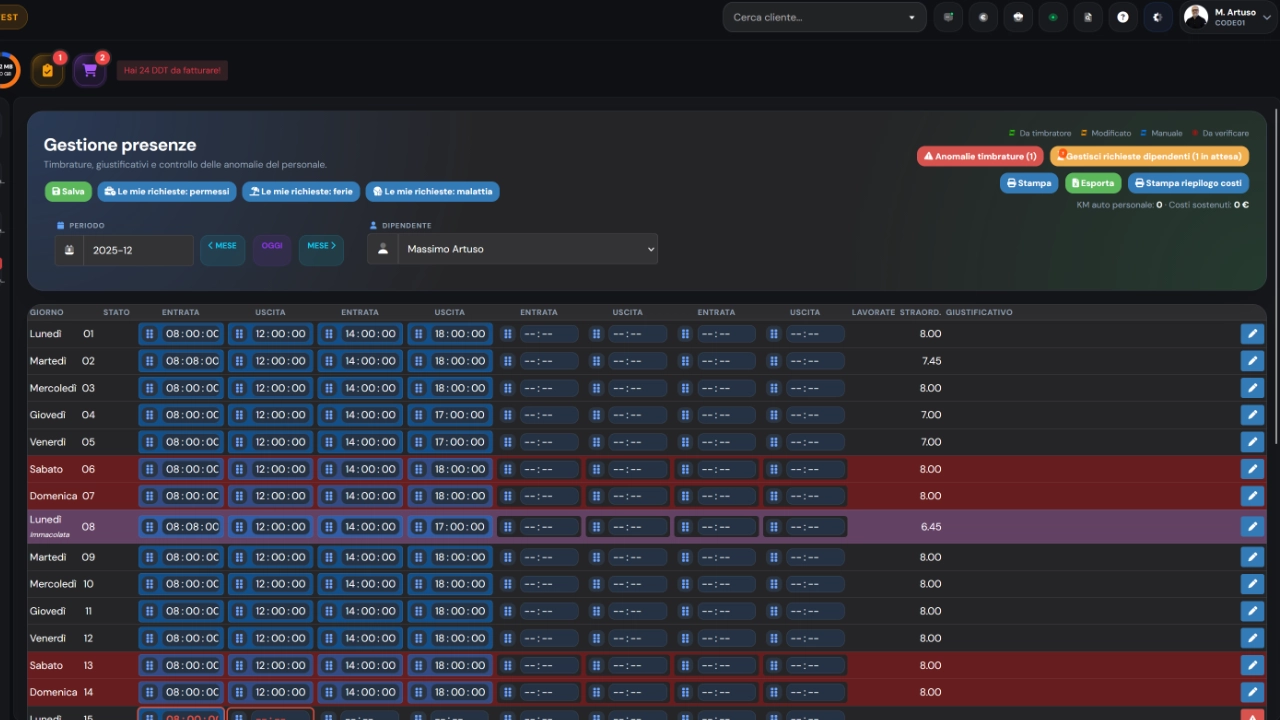This screenshot has height=720, width=1280.
Task: Edit row Sabato 13 with pencil icon
Action: (x=1251, y=665)
